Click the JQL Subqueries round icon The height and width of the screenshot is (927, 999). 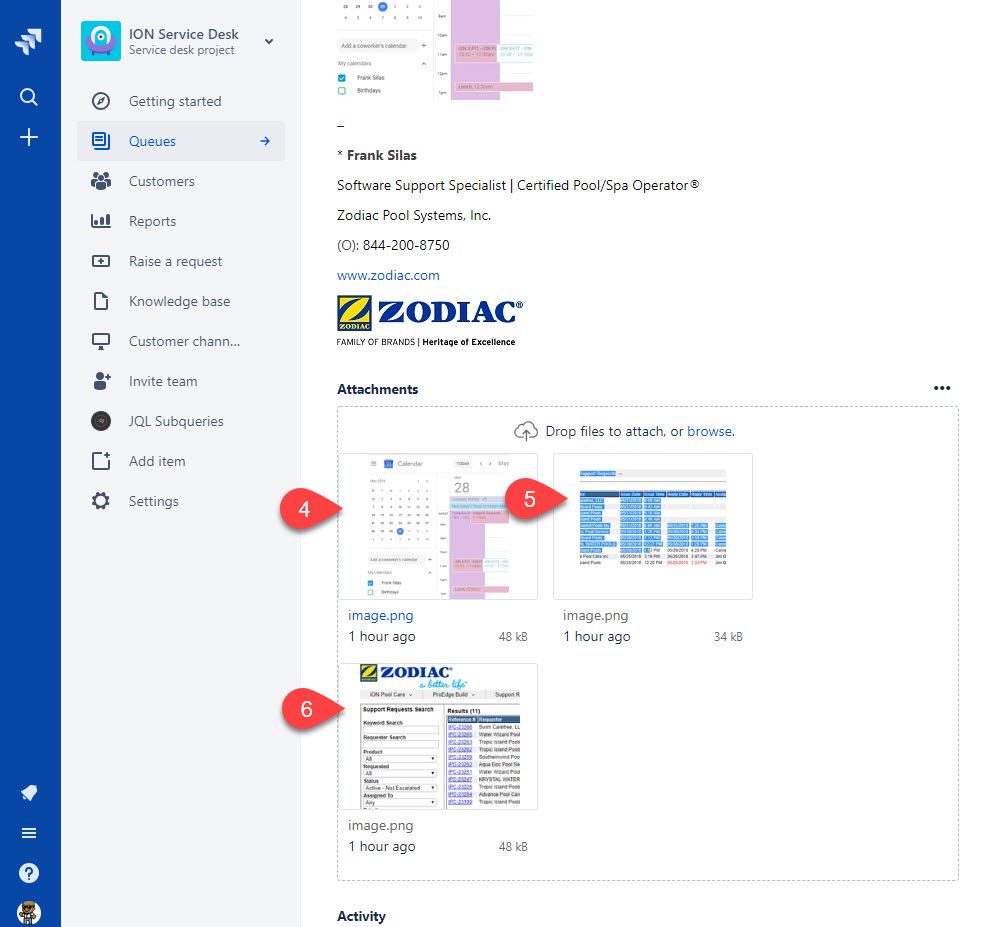(x=101, y=421)
